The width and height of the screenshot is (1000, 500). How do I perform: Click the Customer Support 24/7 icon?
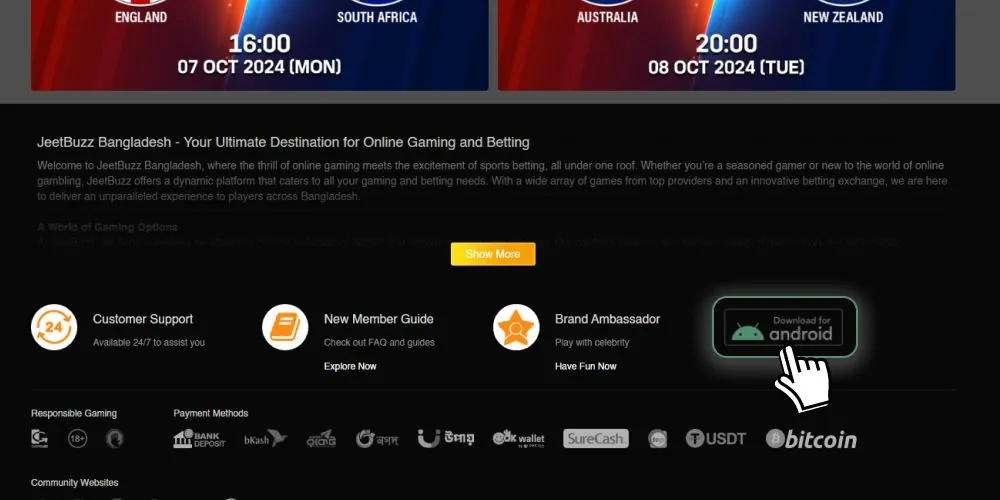54,327
